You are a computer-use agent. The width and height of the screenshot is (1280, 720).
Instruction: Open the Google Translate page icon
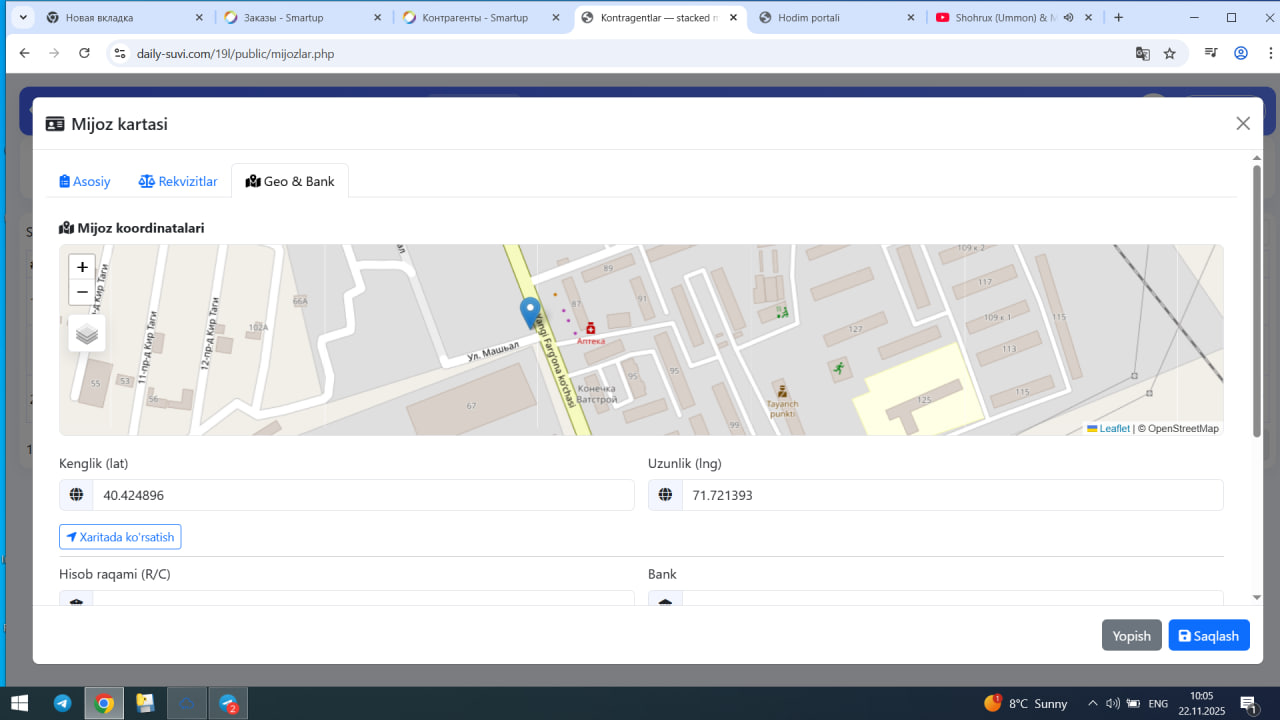click(x=1142, y=53)
